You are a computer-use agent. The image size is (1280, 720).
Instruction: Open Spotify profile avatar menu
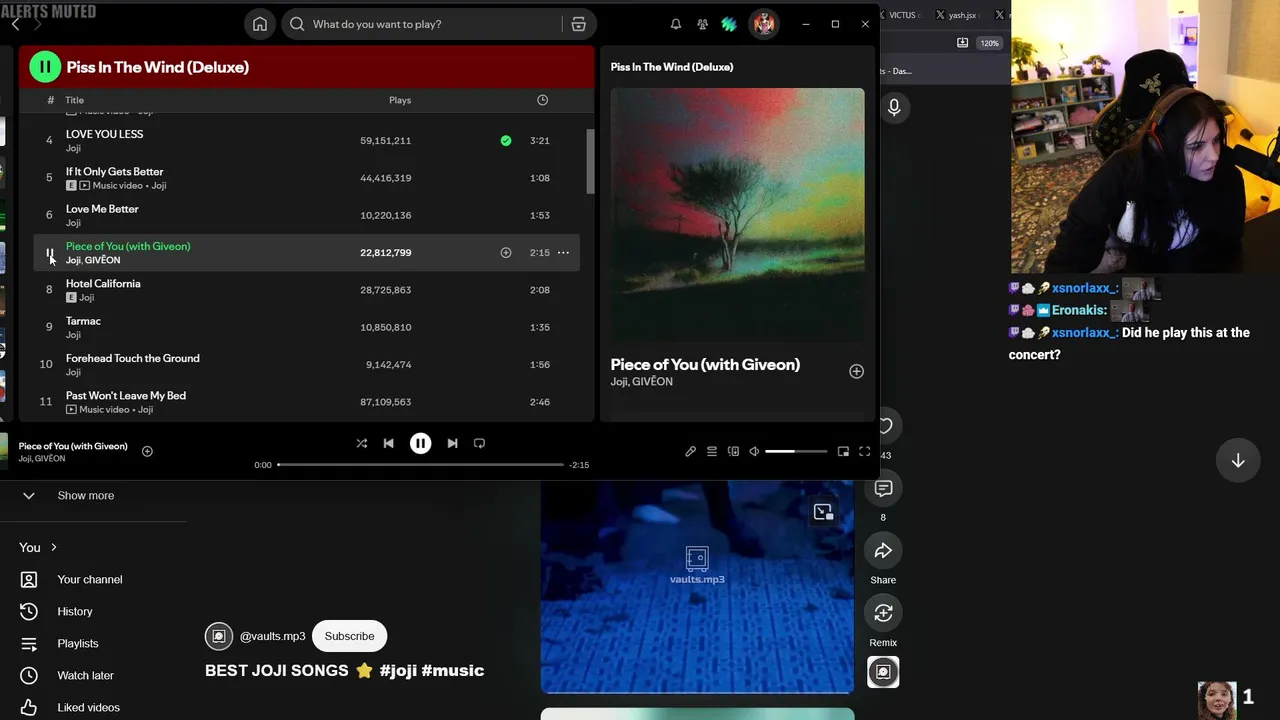pyautogui.click(x=764, y=24)
